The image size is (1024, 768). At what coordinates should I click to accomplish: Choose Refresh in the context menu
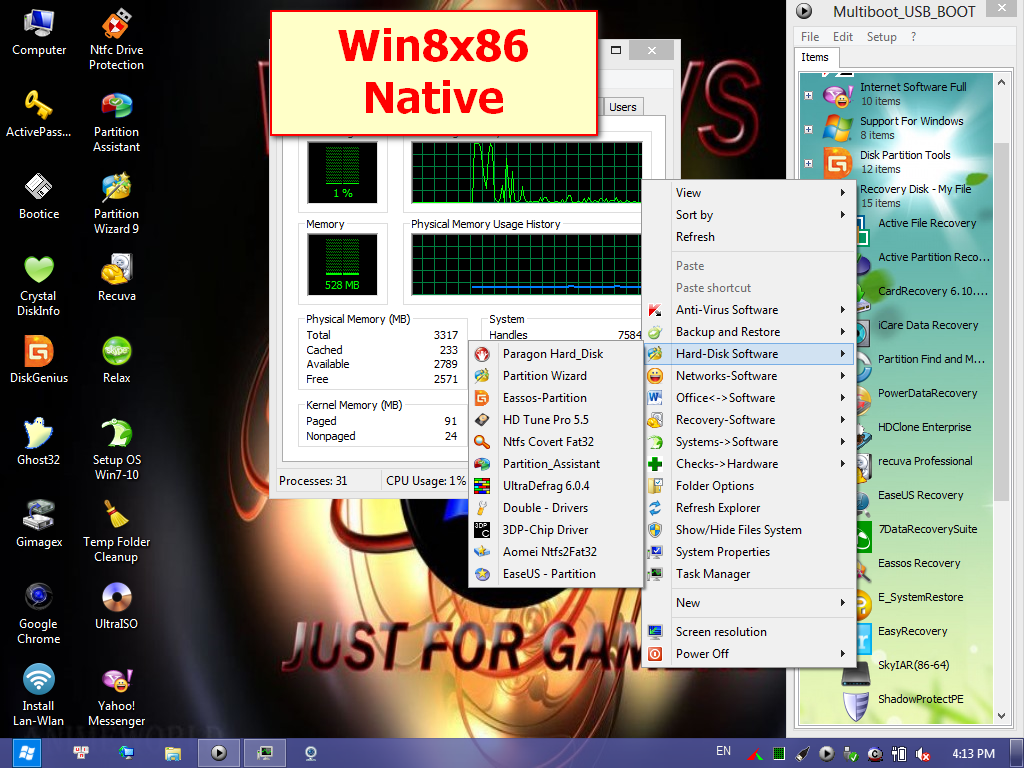748,237
